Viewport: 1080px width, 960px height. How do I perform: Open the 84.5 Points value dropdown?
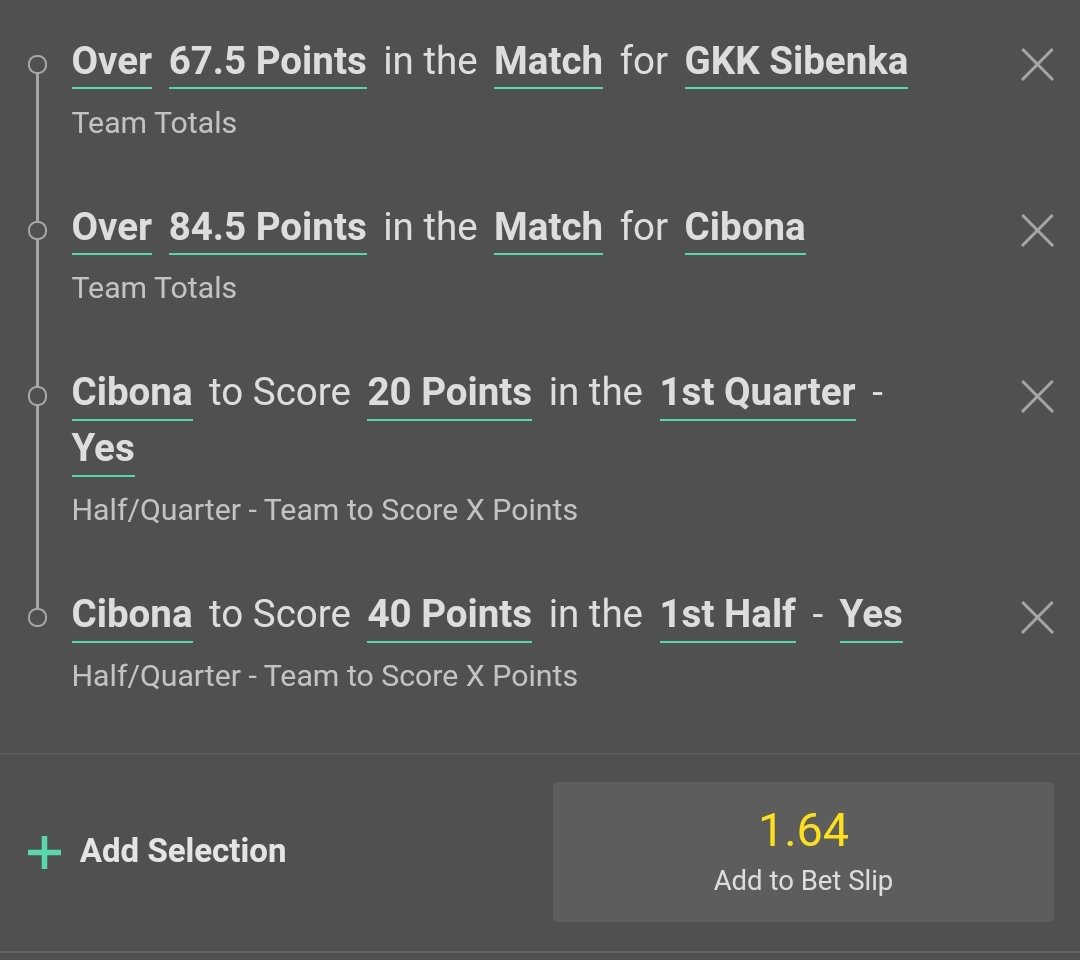[x=267, y=228]
